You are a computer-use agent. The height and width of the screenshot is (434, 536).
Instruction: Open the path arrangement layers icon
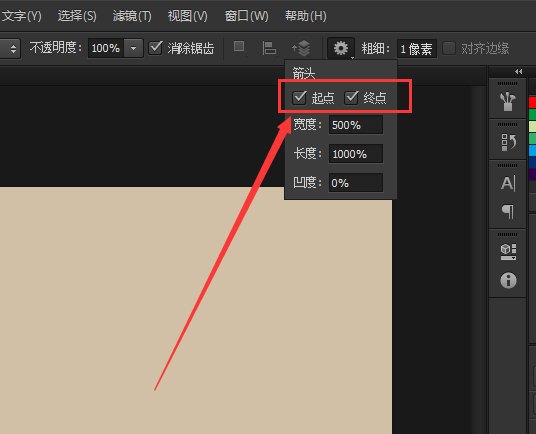point(301,48)
